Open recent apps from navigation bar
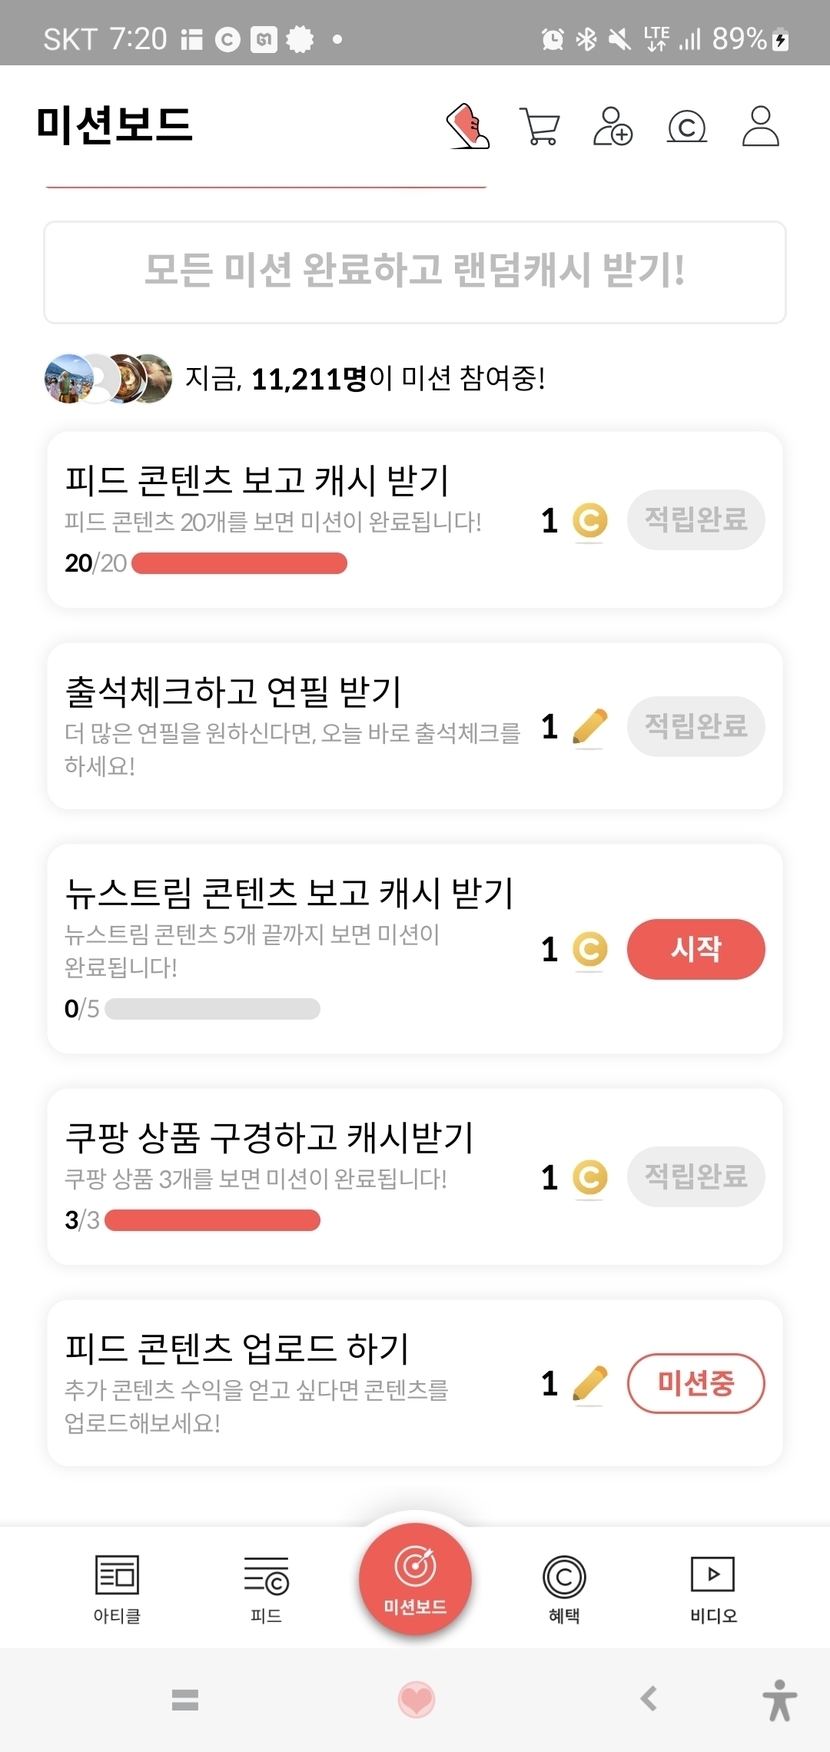This screenshot has width=830, height=1752. point(185,1699)
